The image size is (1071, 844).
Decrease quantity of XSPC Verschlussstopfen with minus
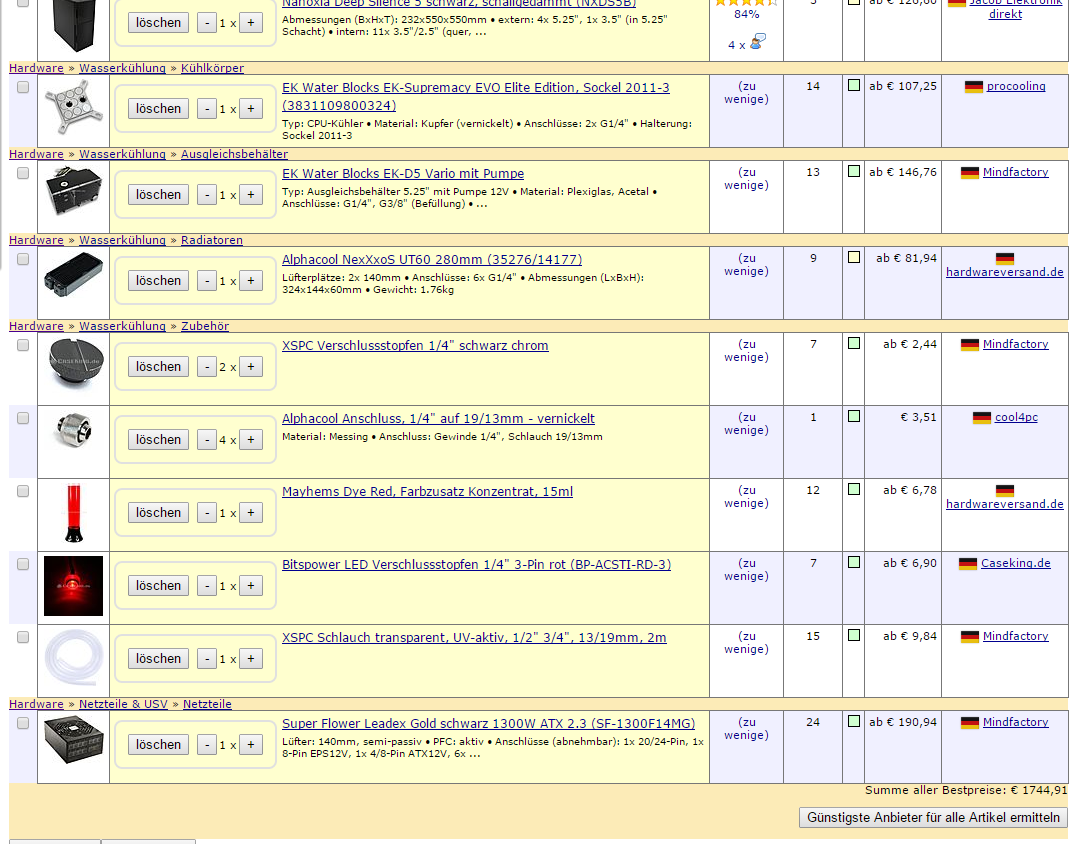207,367
